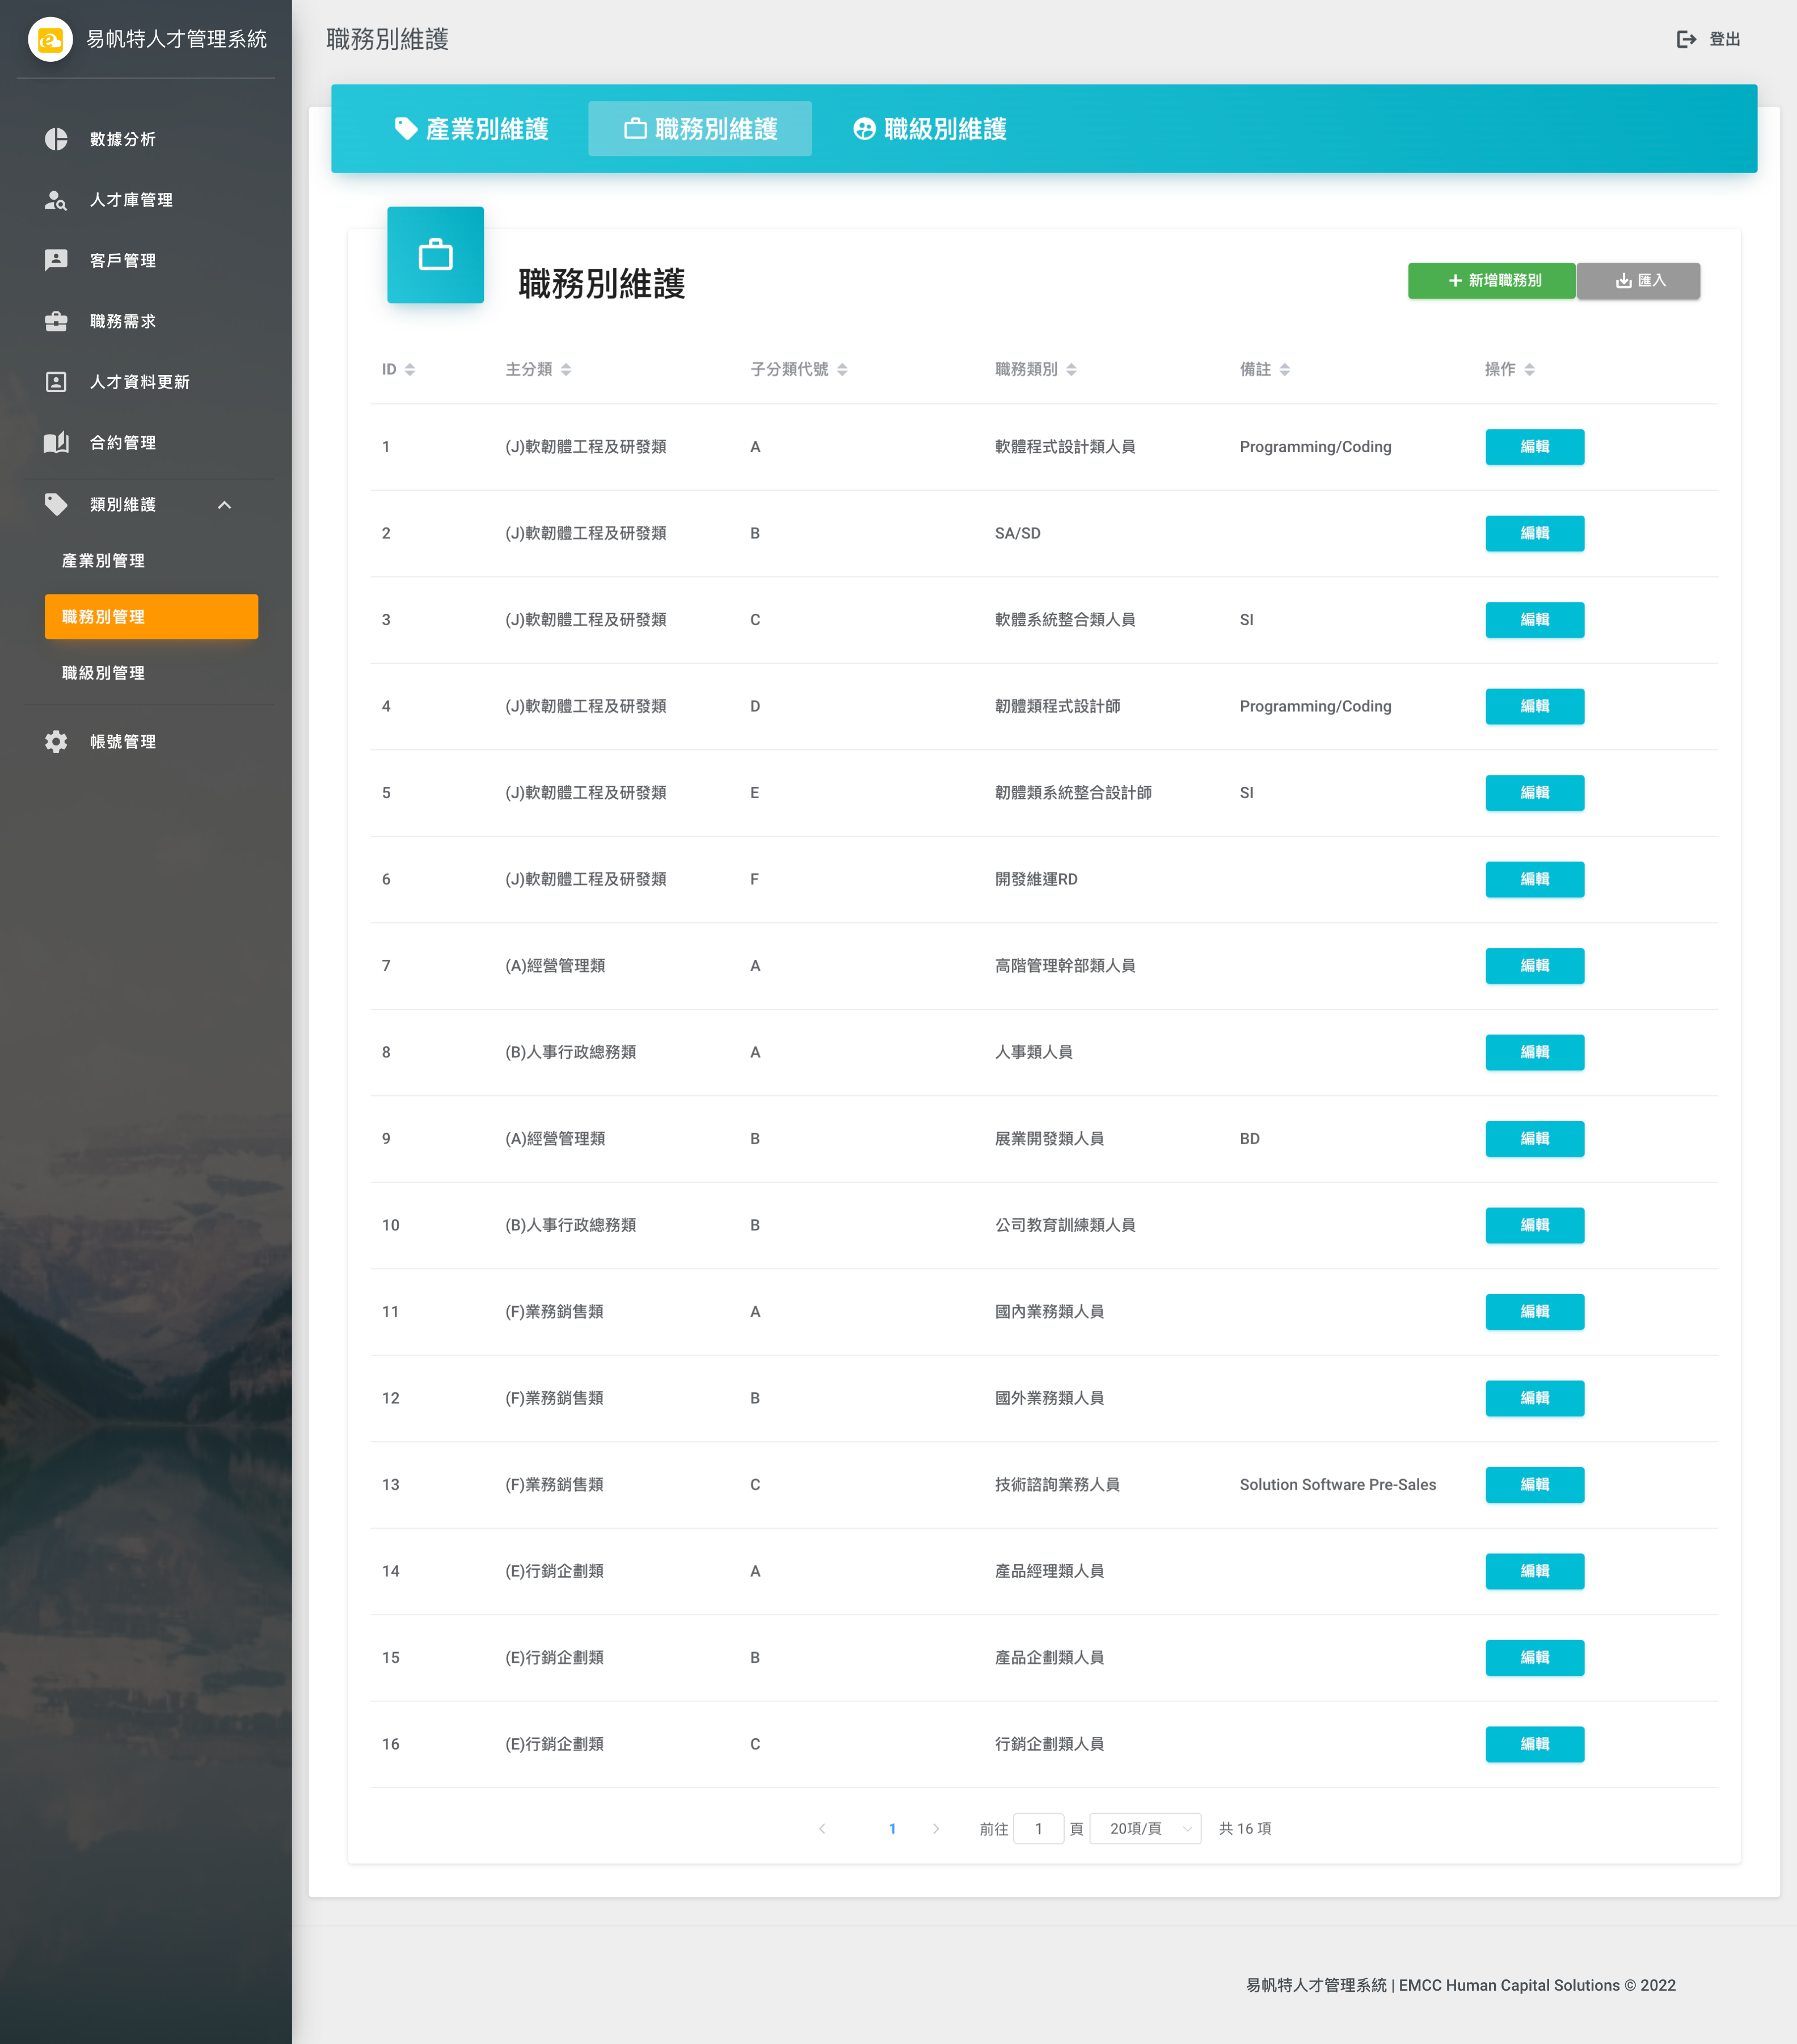Click the 客戶管理 contact card icon

(x=56, y=260)
